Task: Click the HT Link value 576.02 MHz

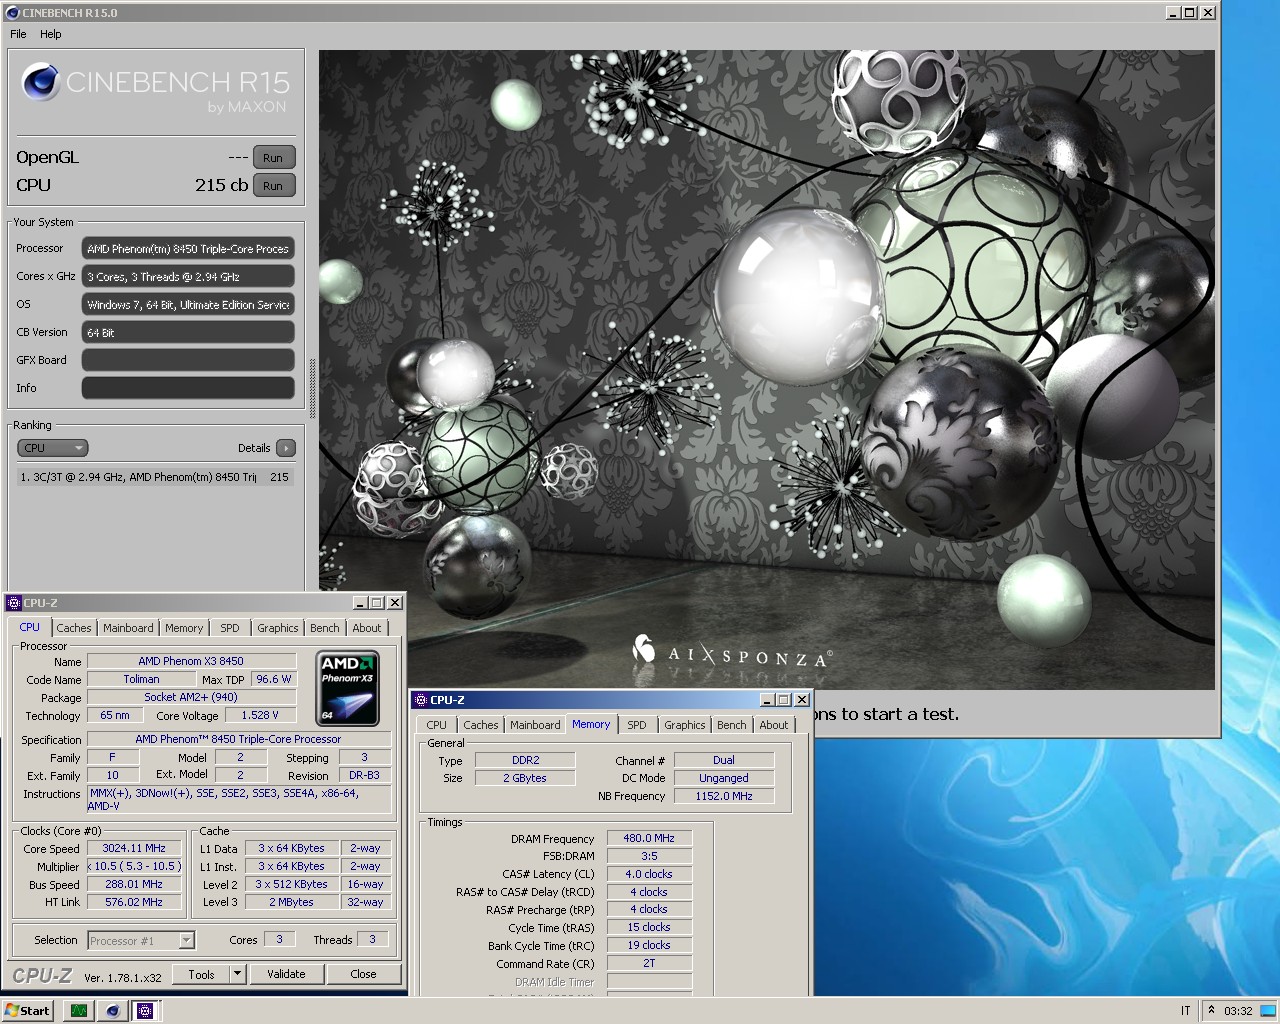Action: (x=134, y=902)
